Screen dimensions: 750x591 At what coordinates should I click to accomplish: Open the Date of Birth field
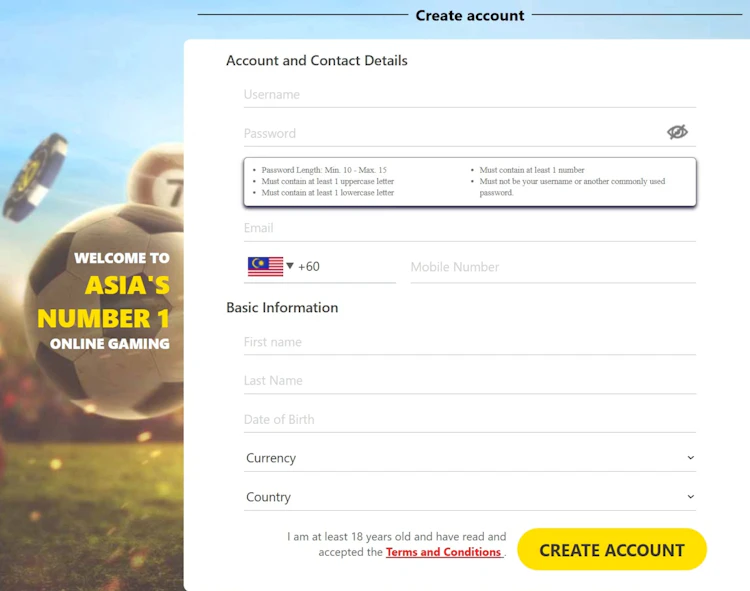470,419
